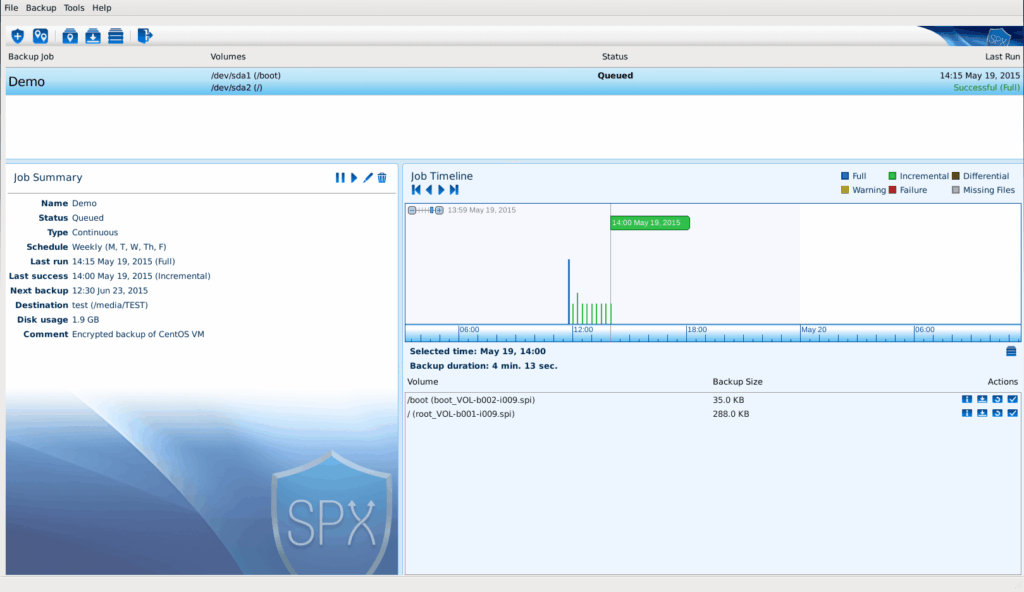This screenshot has width=1024, height=592.
Task: Run the Demo job with the play button
Action: point(354,177)
